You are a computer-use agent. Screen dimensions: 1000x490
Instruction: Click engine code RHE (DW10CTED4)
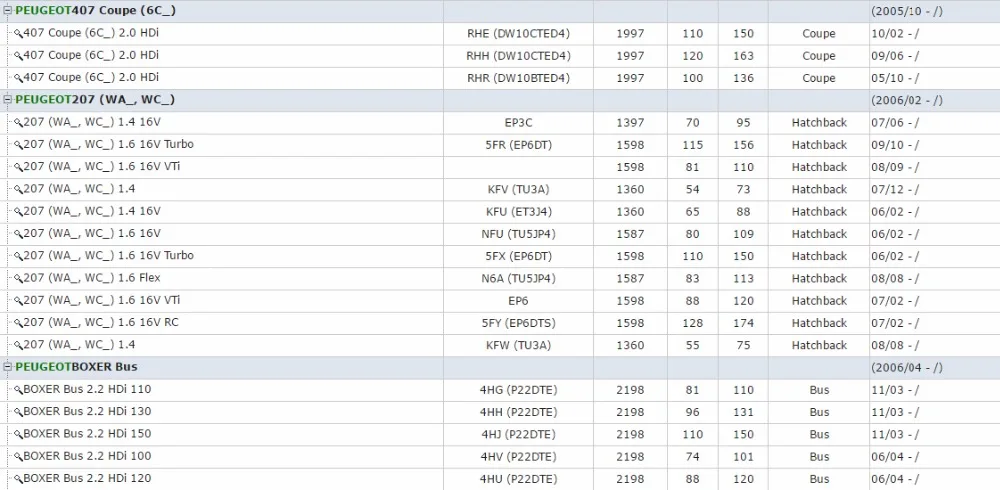click(x=518, y=34)
